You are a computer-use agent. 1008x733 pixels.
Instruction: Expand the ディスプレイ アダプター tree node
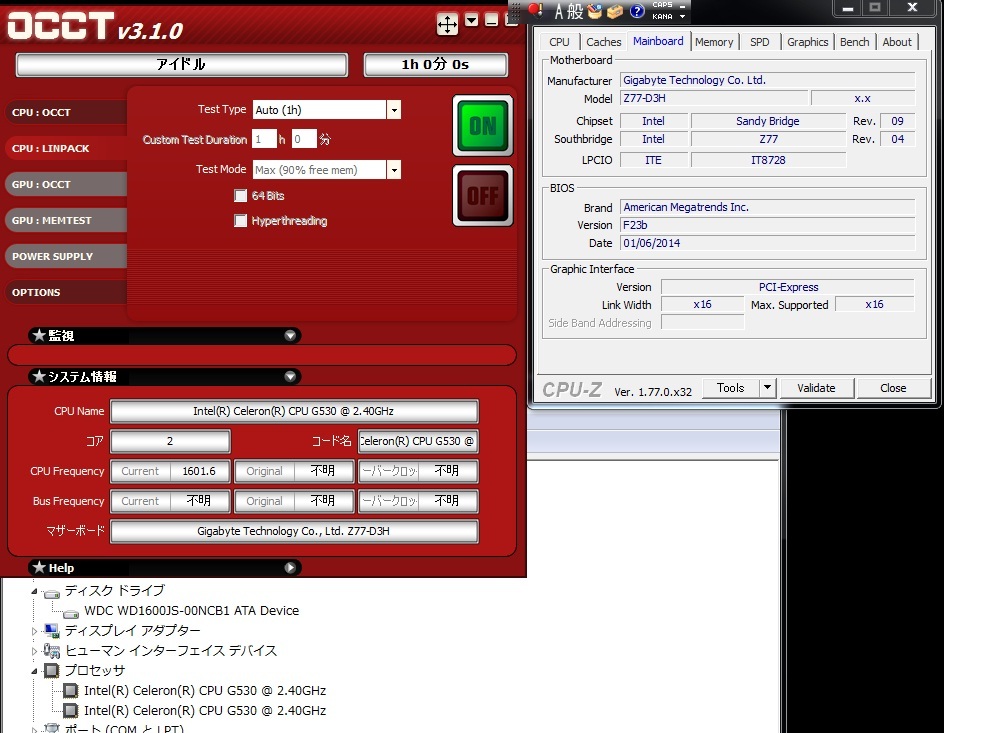point(36,631)
